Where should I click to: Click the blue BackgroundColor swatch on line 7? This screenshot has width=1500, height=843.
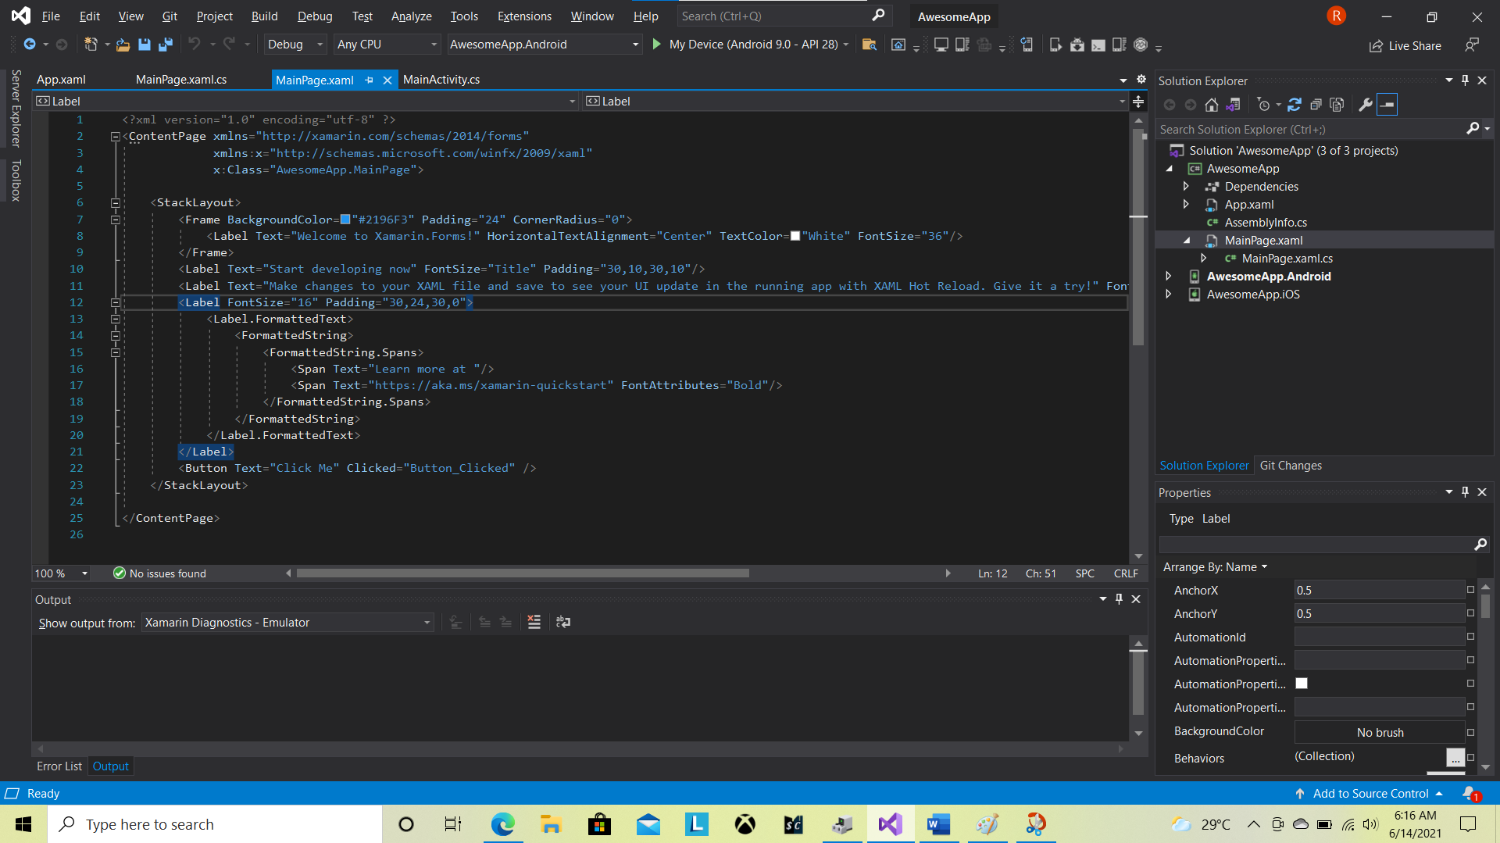click(x=345, y=220)
